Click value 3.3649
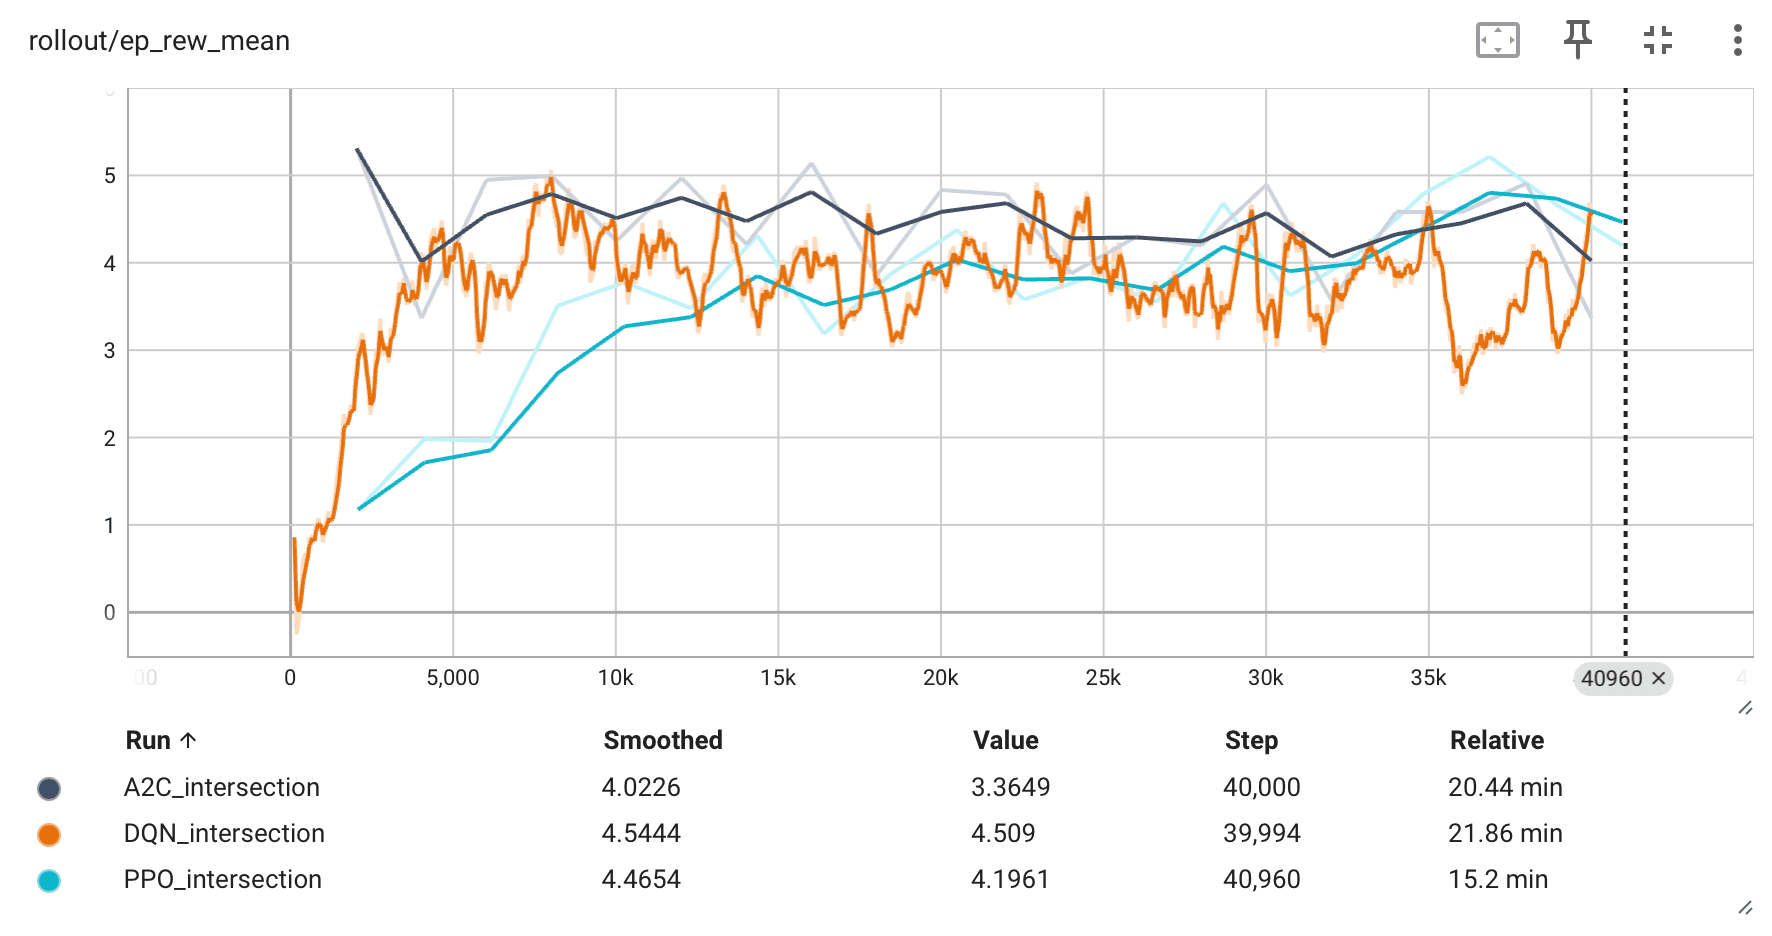Image resolution: width=1772 pixels, height=936 pixels. coord(1010,787)
